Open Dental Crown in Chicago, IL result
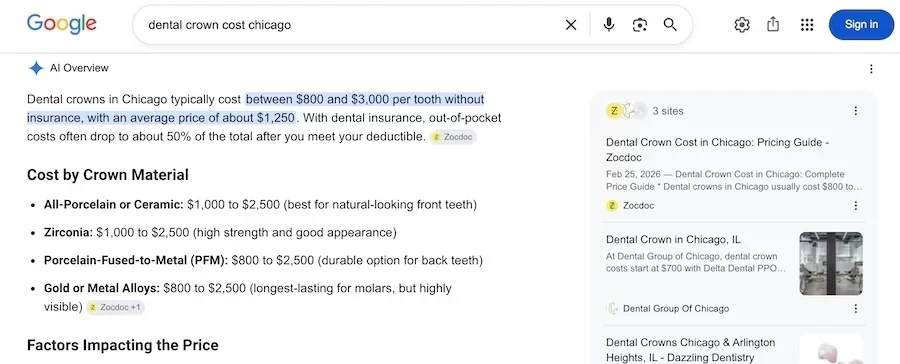Image resolution: width=900 pixels, height=364 pixels. click(673, 239)
